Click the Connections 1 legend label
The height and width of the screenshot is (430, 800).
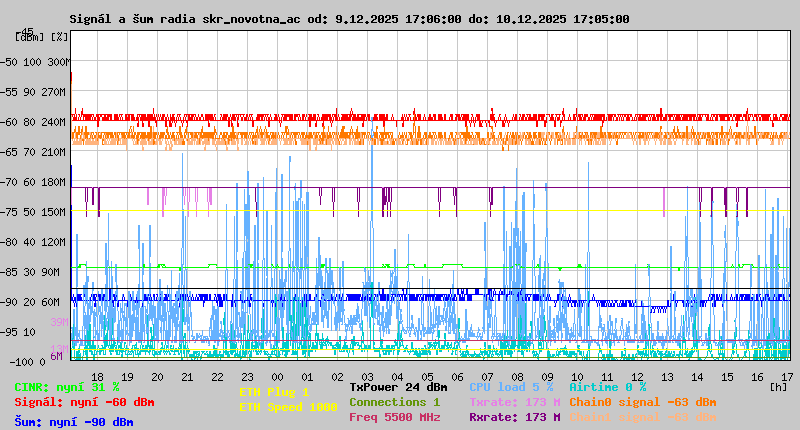pyautogui.click(x=394, y=402)
